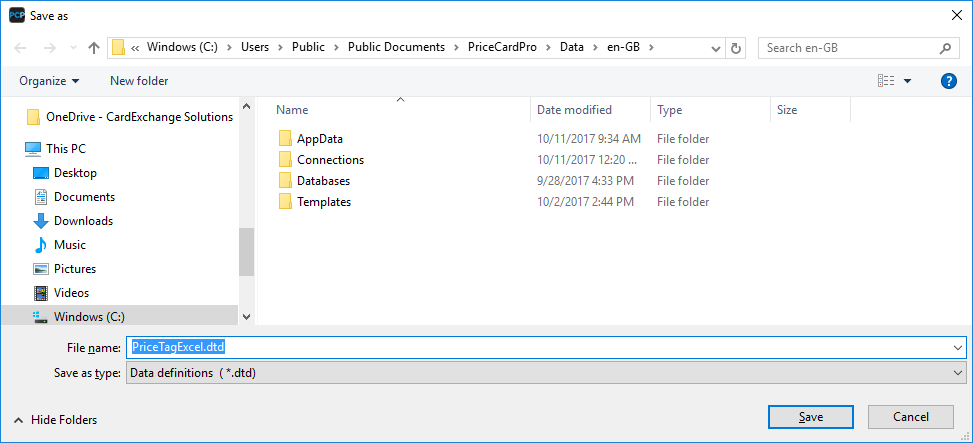The image size is (973, 443).
Task: Click the Refresh icon in address bar
Action: (736, 48)
